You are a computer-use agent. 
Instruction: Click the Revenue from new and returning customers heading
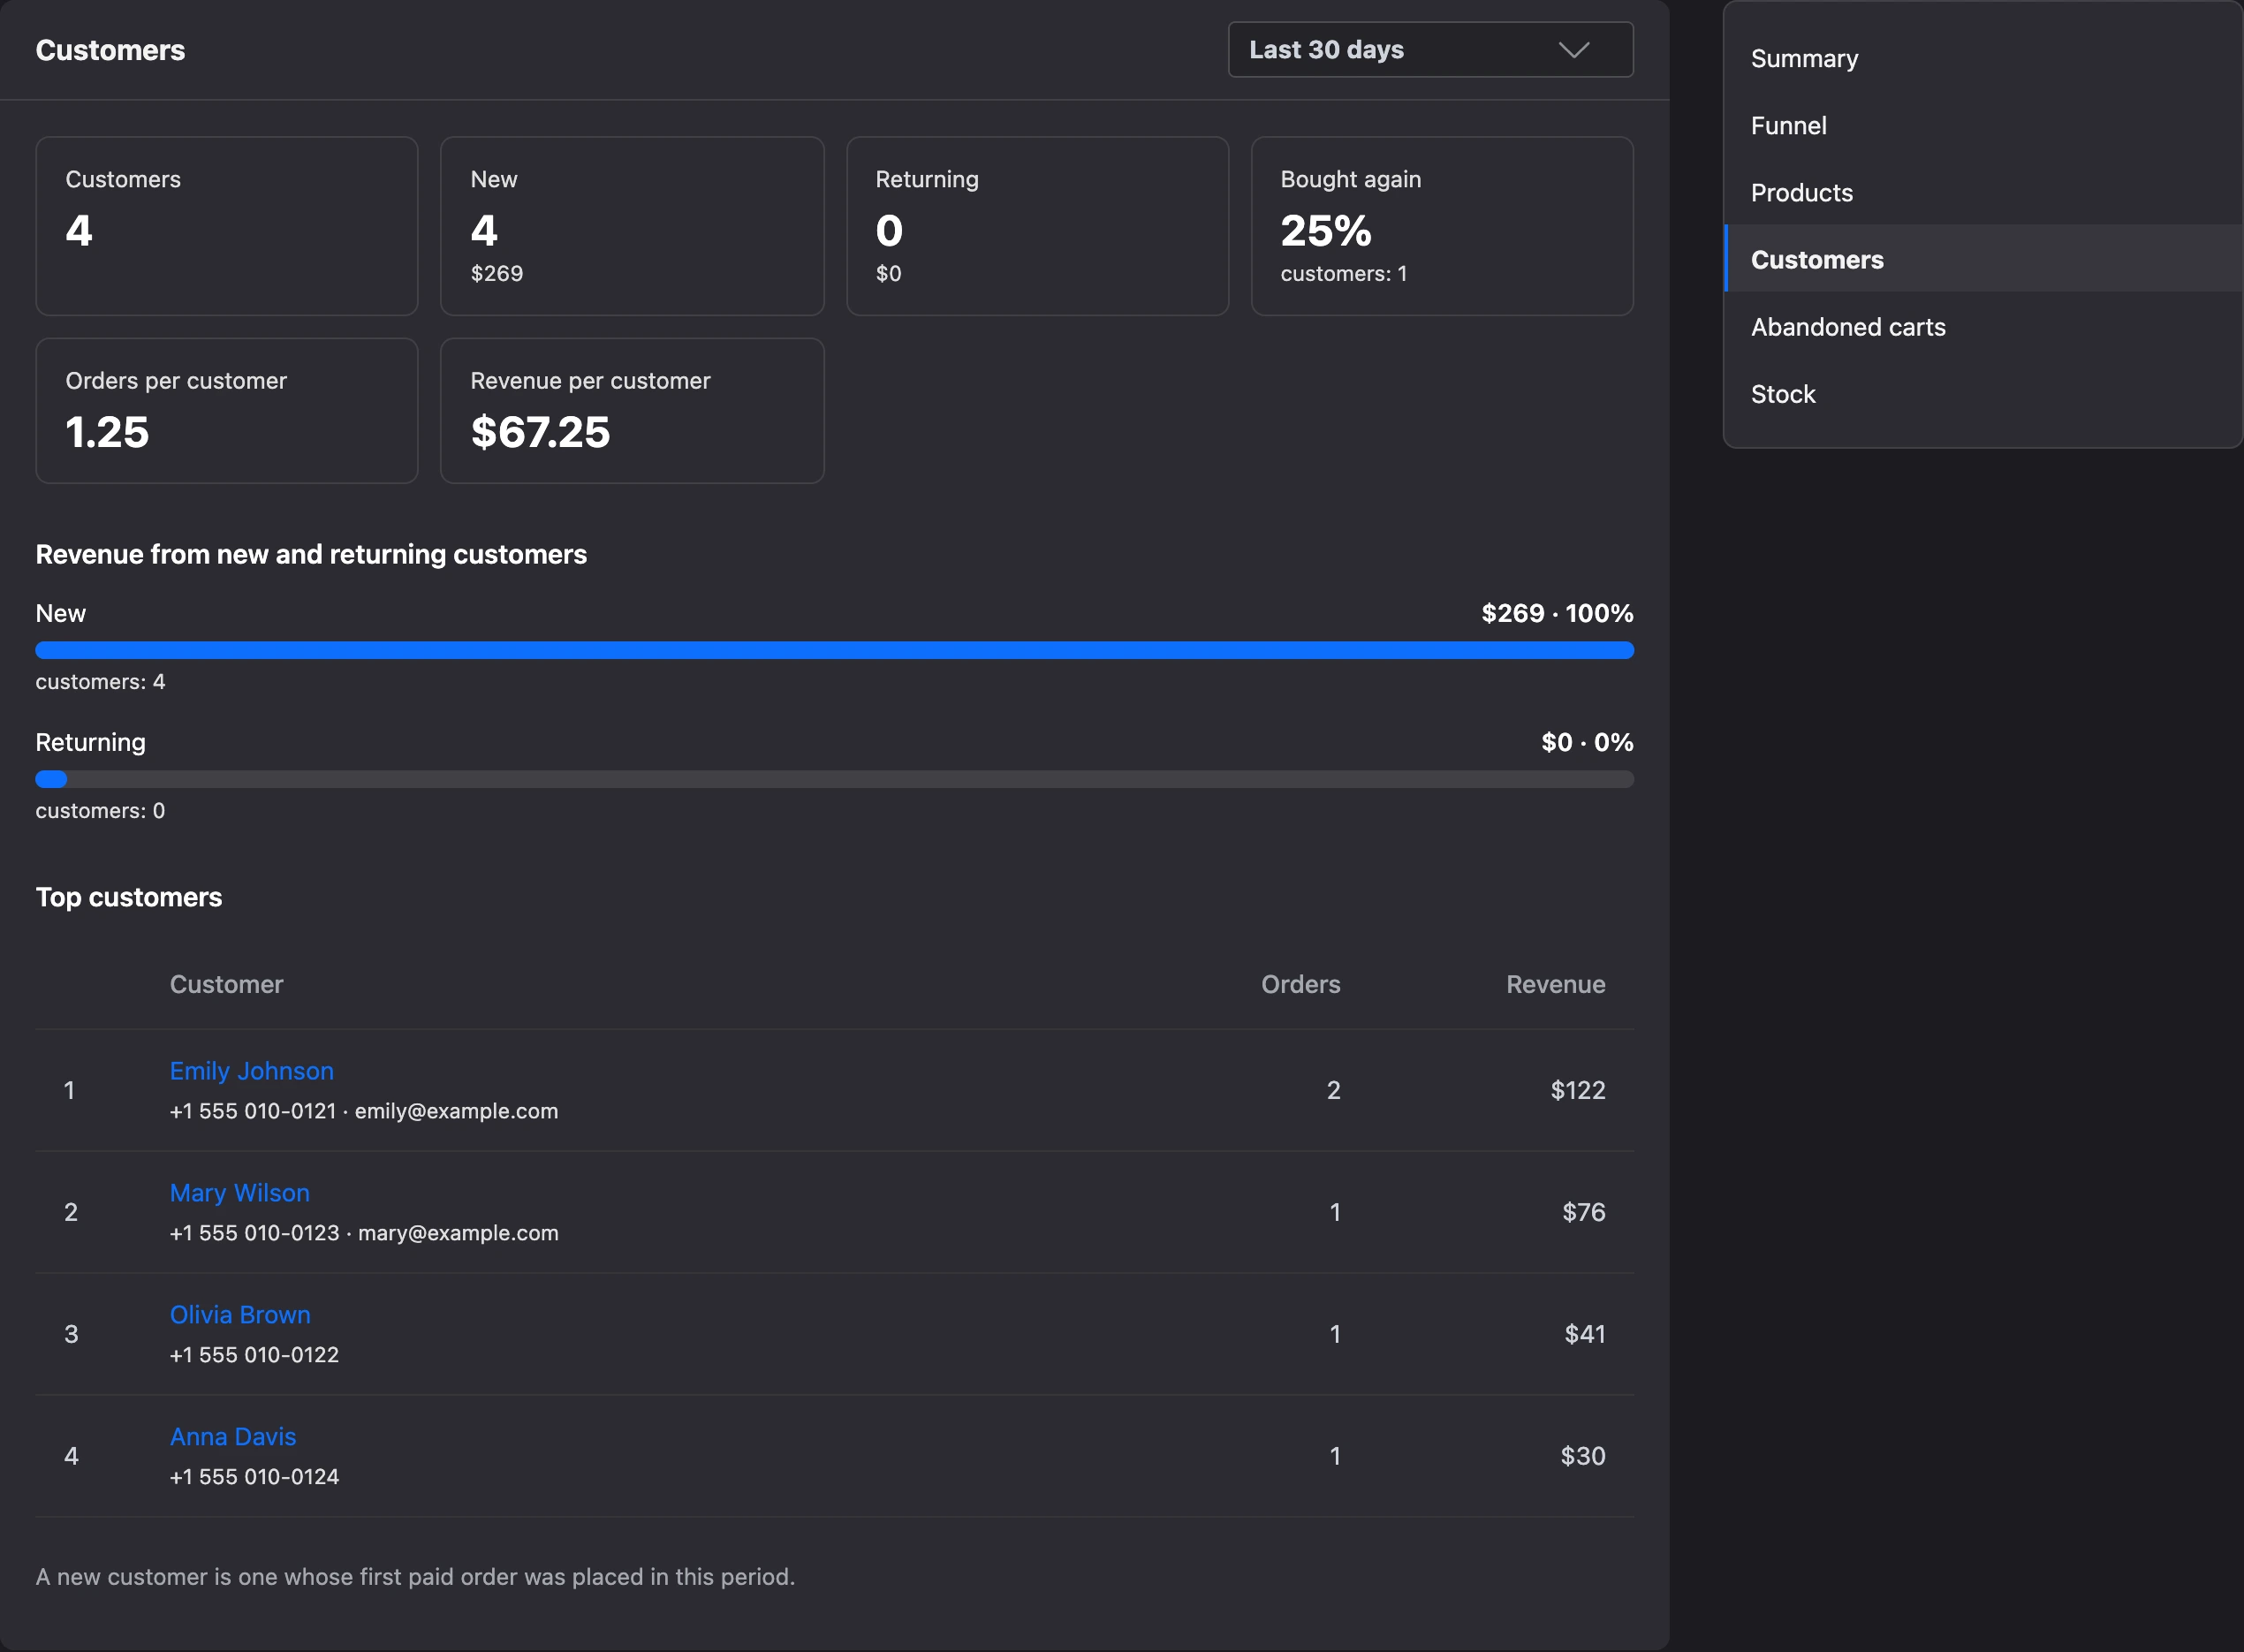coord(311,555)
